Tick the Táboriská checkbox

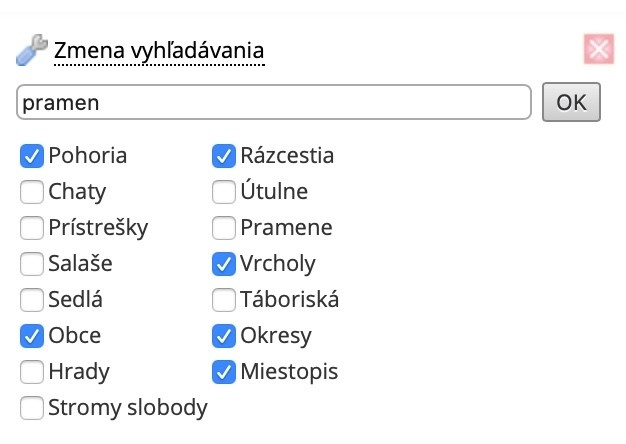(x=224, y=300)
